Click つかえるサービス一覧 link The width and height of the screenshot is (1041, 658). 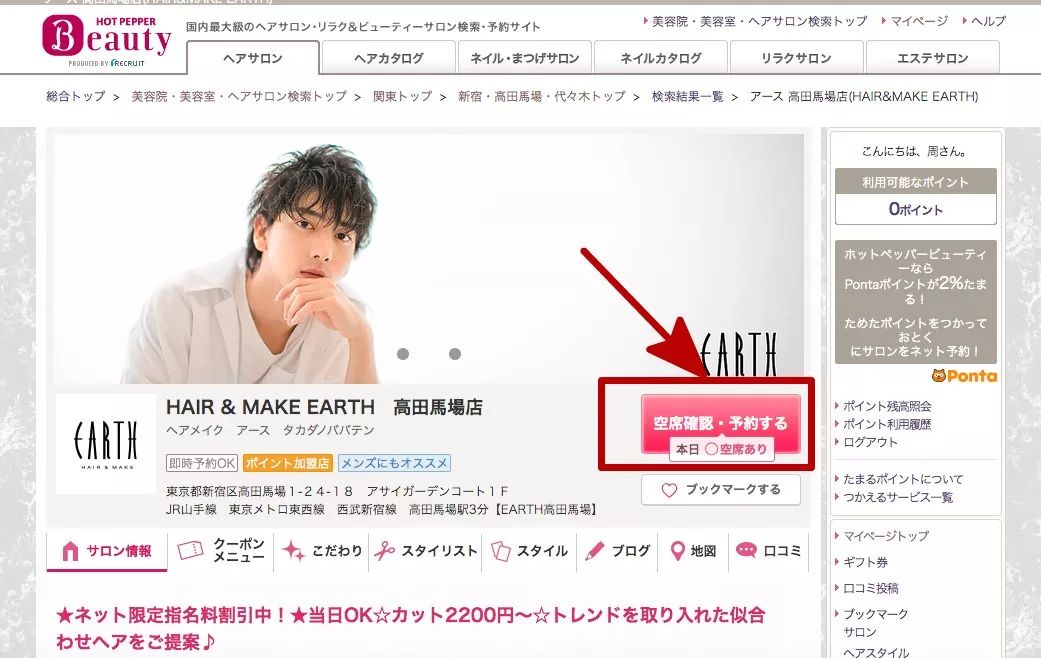coord(898,497)
